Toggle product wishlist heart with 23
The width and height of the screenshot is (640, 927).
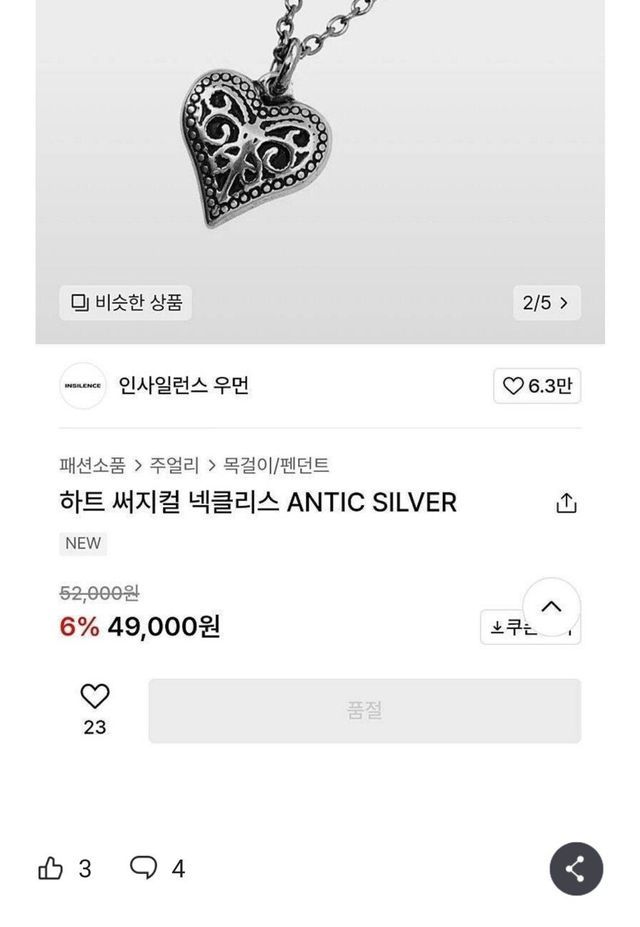tap(95, 696)
